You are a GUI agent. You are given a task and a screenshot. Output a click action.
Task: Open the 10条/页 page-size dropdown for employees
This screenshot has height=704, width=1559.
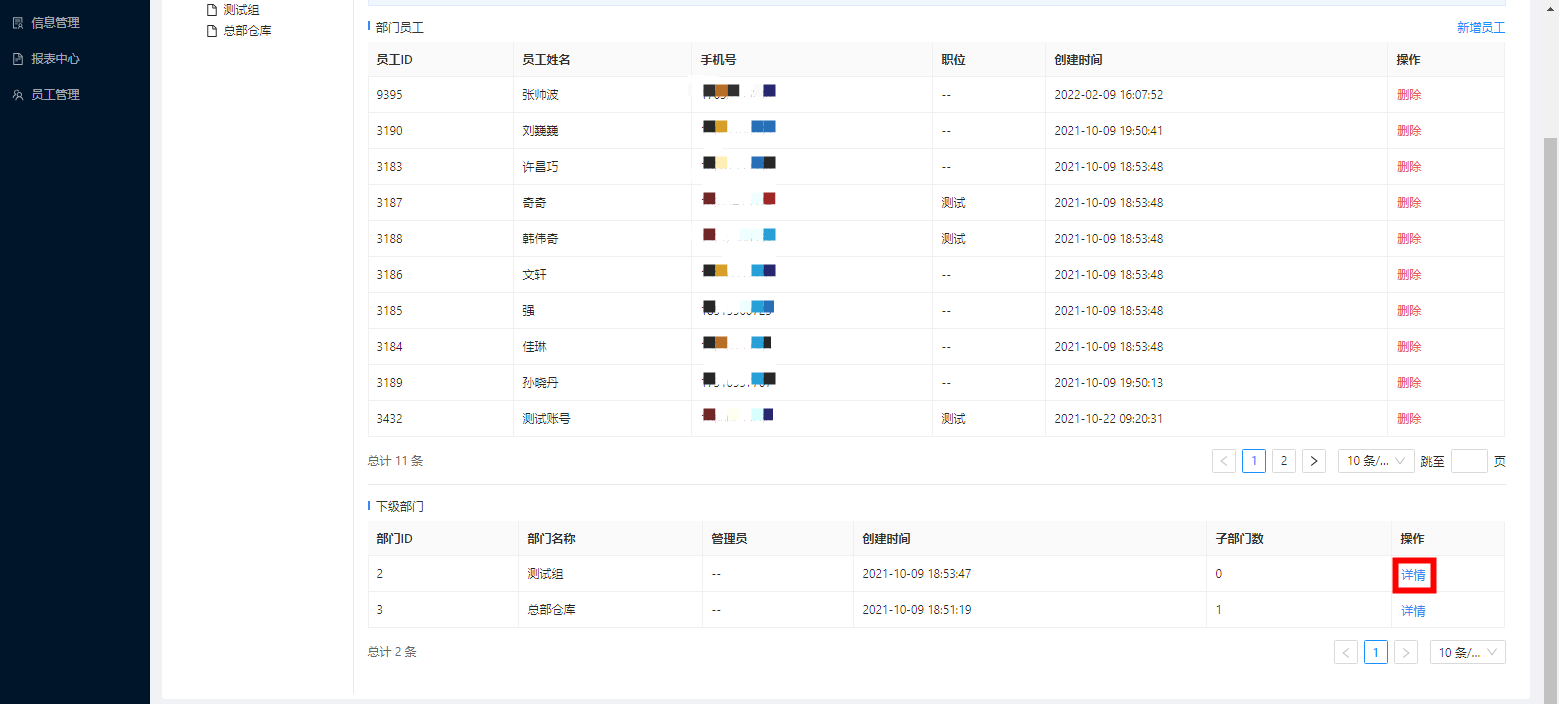(1376, 460)
